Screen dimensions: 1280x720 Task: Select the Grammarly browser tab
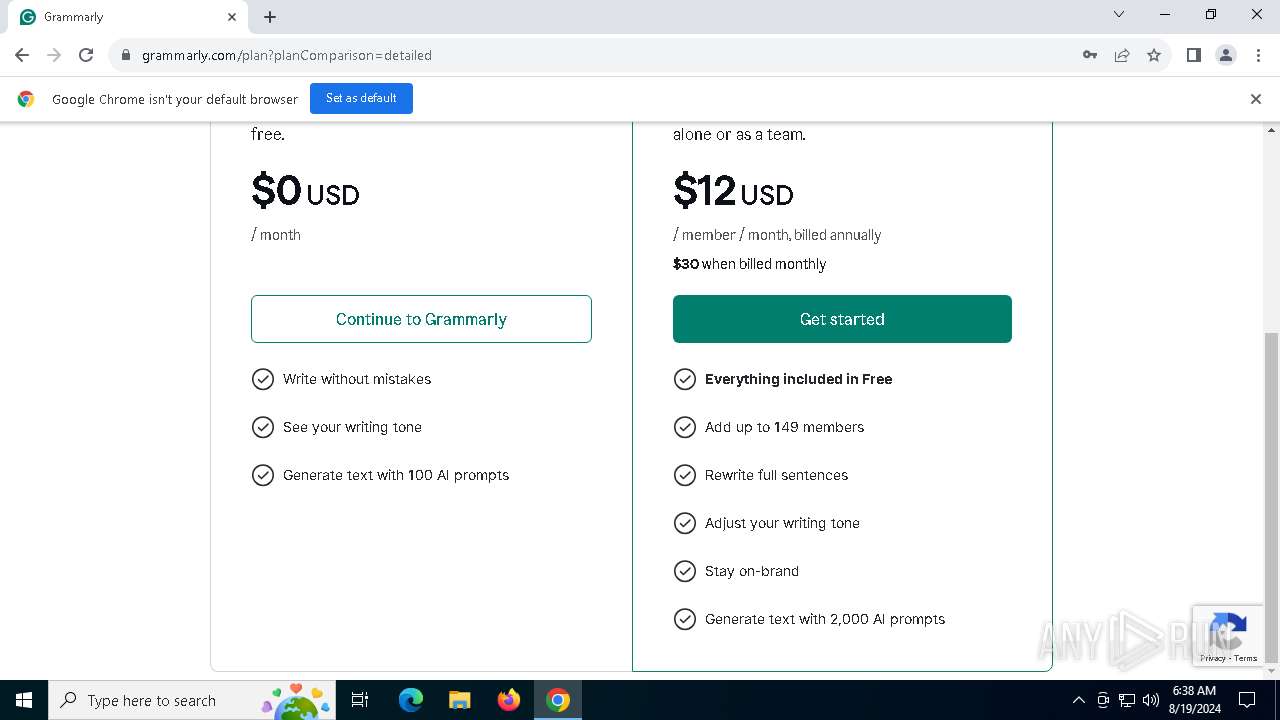[x=128, y=17]
